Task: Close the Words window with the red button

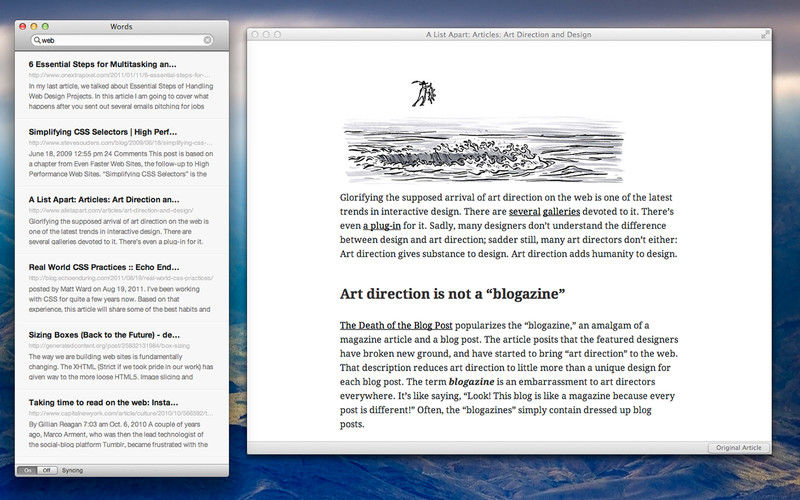Action: tap(22, 27)
